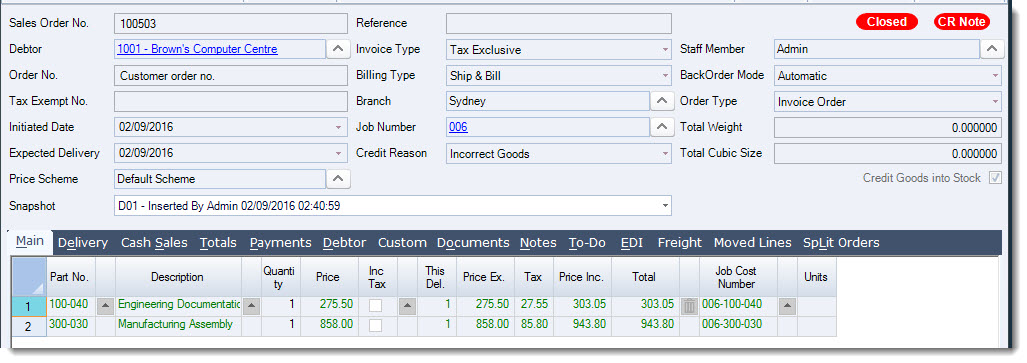Viewport: 1027px width, 363px height.
Task: Click the Job Cost Number column header
Action: tap(738, 277)
